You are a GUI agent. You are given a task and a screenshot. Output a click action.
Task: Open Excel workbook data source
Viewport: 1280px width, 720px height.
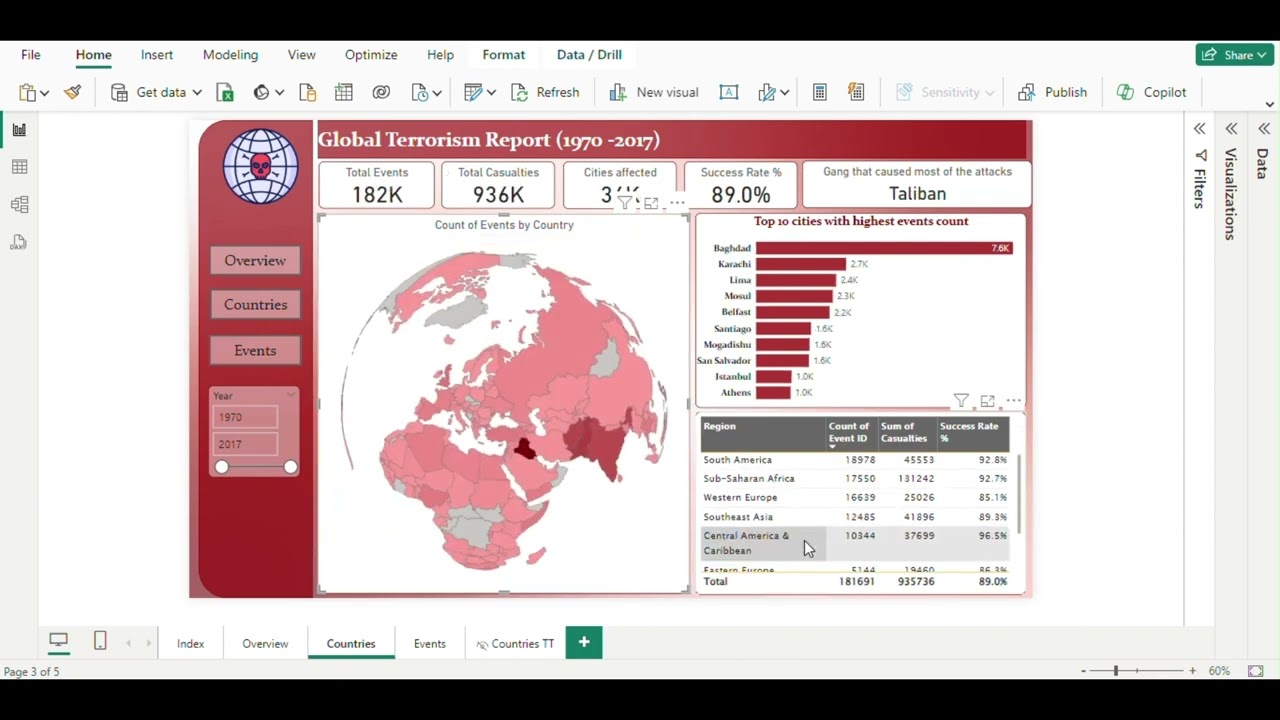tap(225, 92)
